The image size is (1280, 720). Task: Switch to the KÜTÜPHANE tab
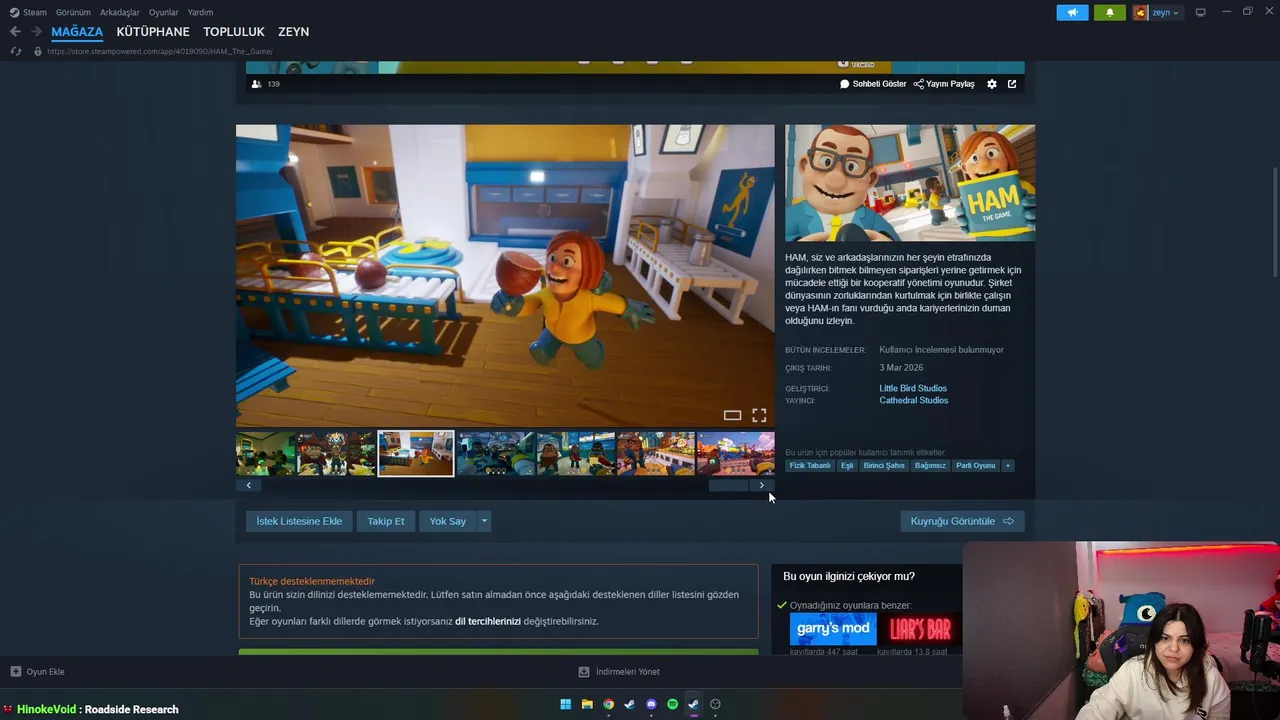tap(153, 32)
